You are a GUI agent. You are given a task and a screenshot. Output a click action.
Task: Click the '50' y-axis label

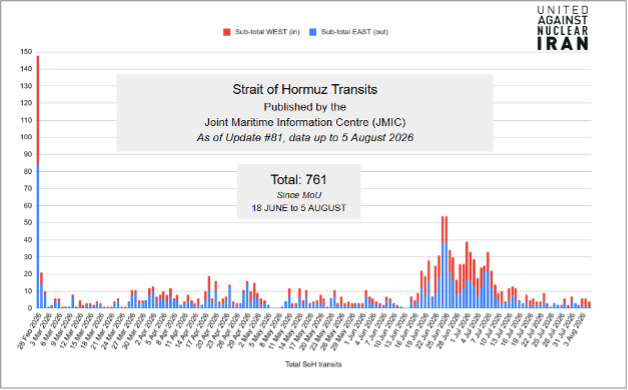28,223
